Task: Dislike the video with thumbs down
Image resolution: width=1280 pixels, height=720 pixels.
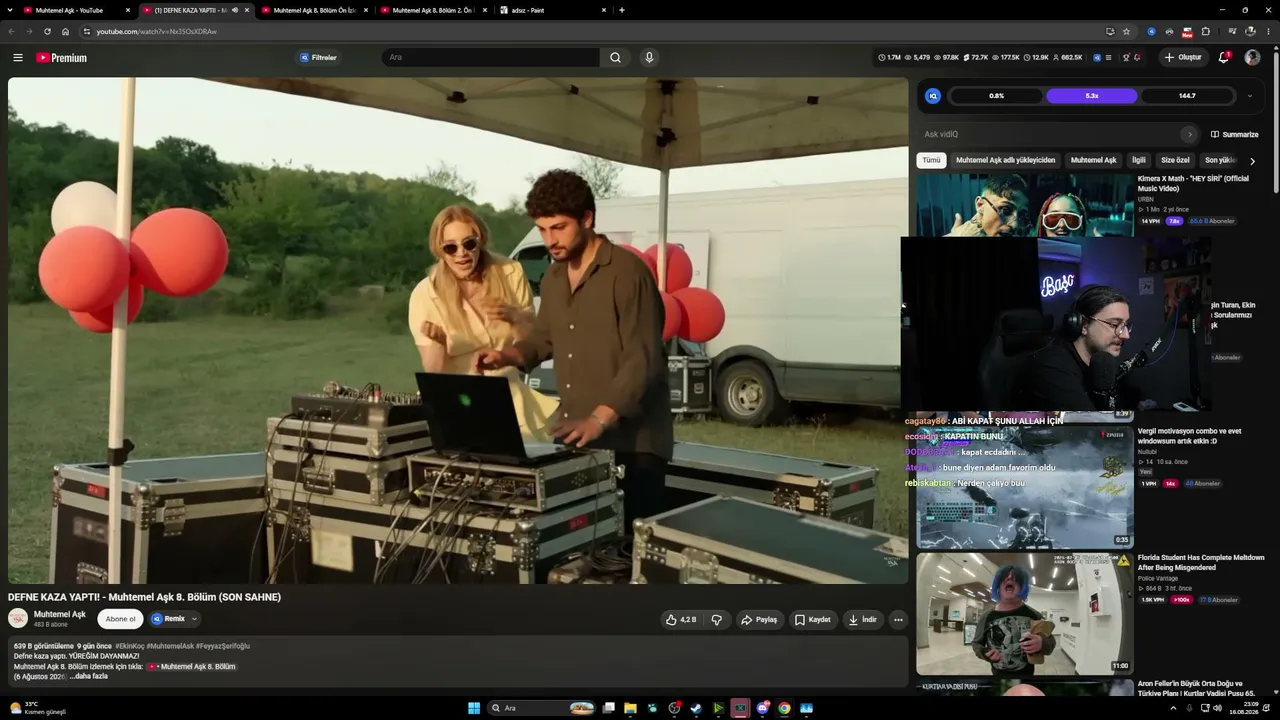Action: [x=716, y=620]
